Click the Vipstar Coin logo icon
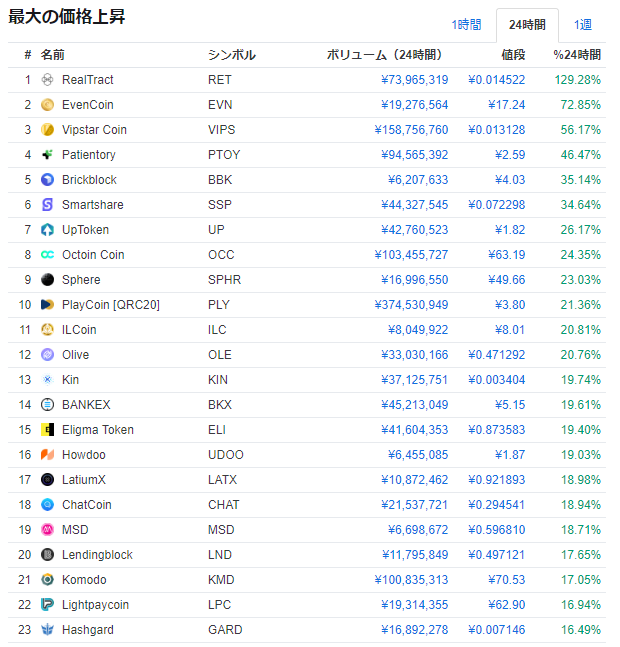Viewport: 620px width, 647px height. [47, 130]
